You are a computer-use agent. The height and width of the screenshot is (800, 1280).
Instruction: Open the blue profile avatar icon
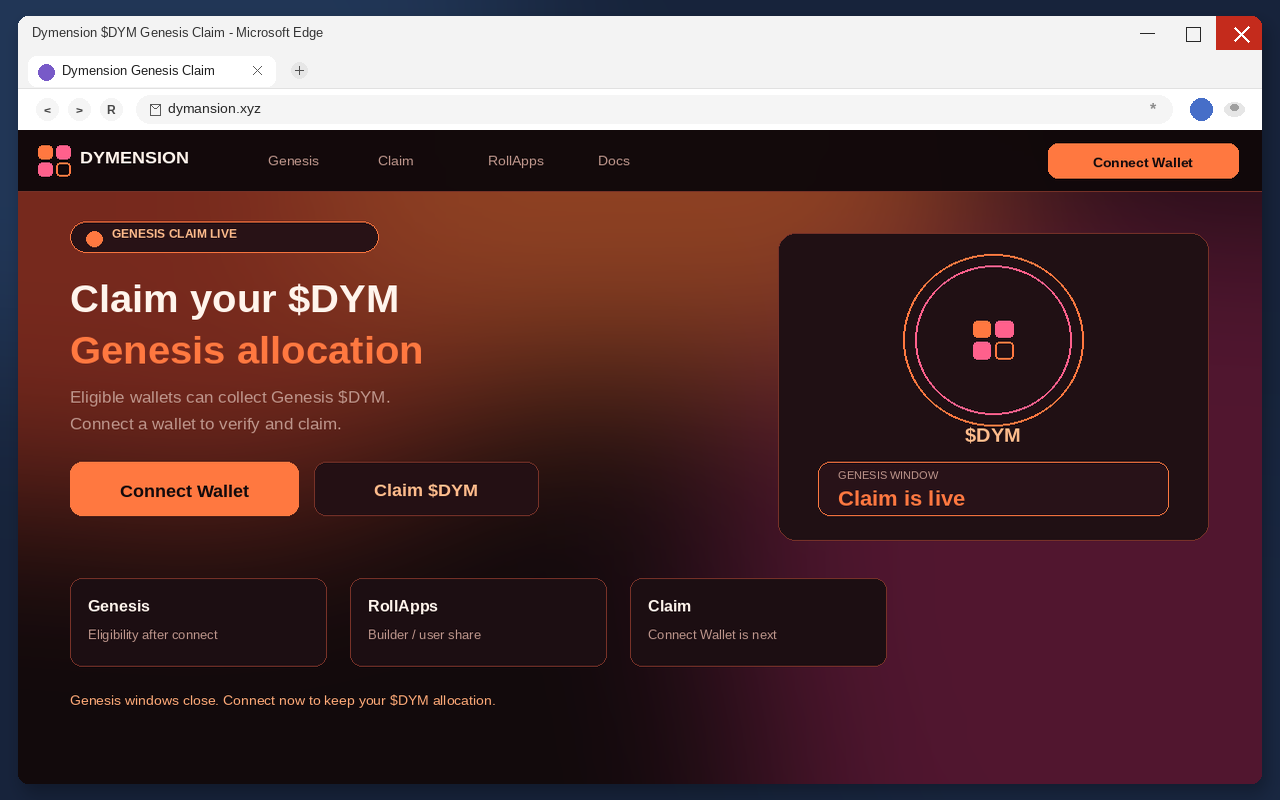click(1201, 110)
